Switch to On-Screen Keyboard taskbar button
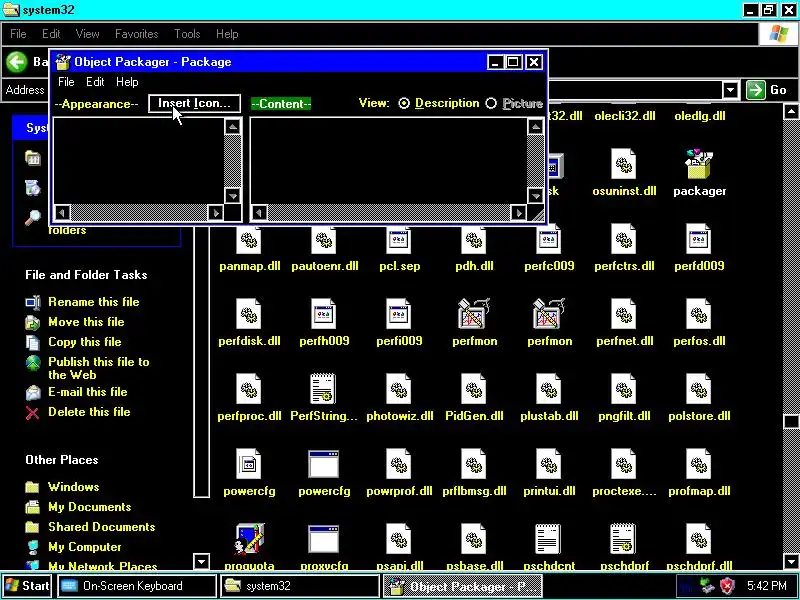The width and height of the screenshot is (800, 600). coord(136,586)
